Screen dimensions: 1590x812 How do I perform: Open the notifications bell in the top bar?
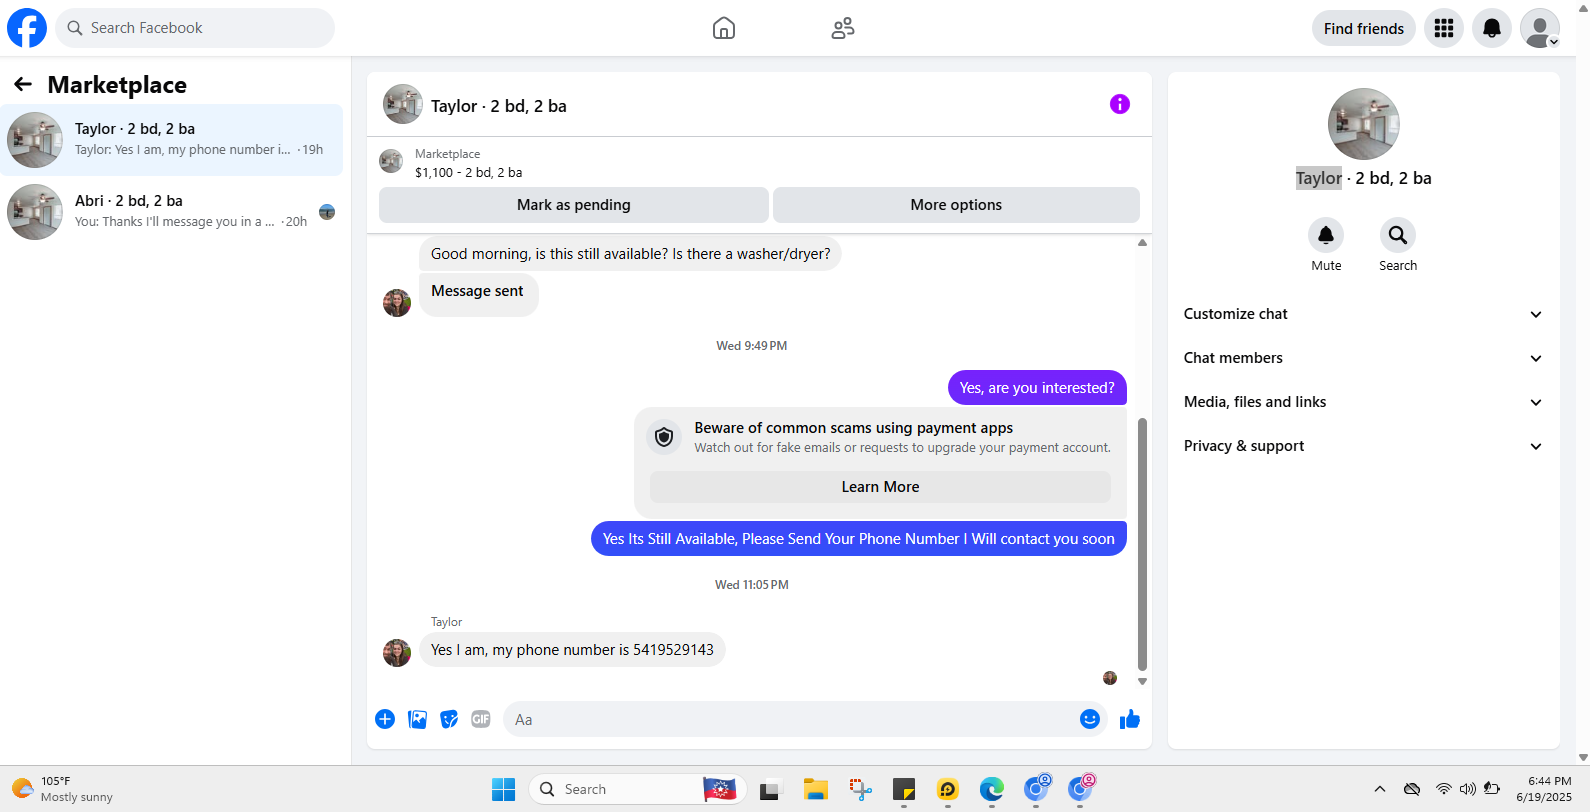tap(1492, 28)
